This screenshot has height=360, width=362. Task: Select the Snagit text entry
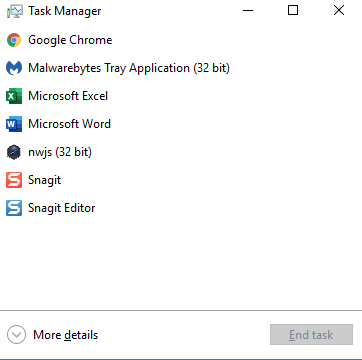coord(44,180)
